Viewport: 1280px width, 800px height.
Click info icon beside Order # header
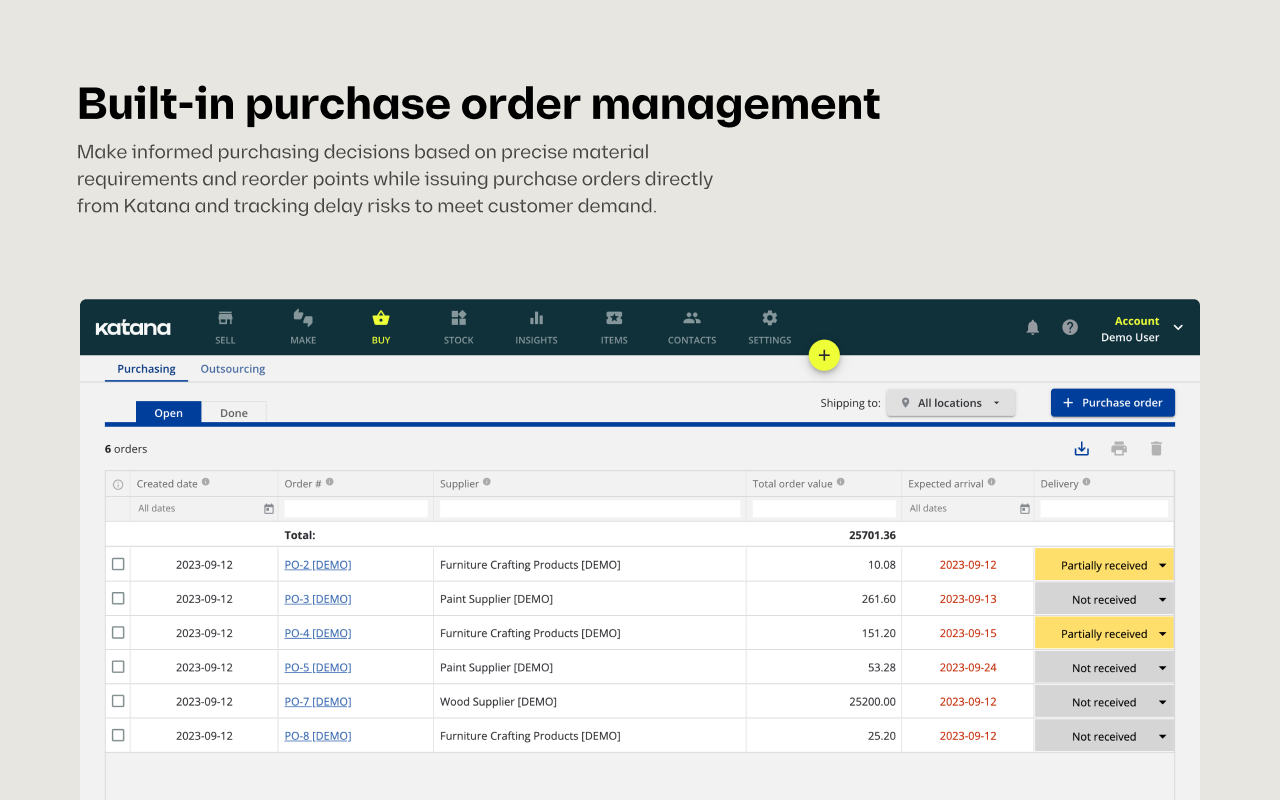tap(330, 482)
